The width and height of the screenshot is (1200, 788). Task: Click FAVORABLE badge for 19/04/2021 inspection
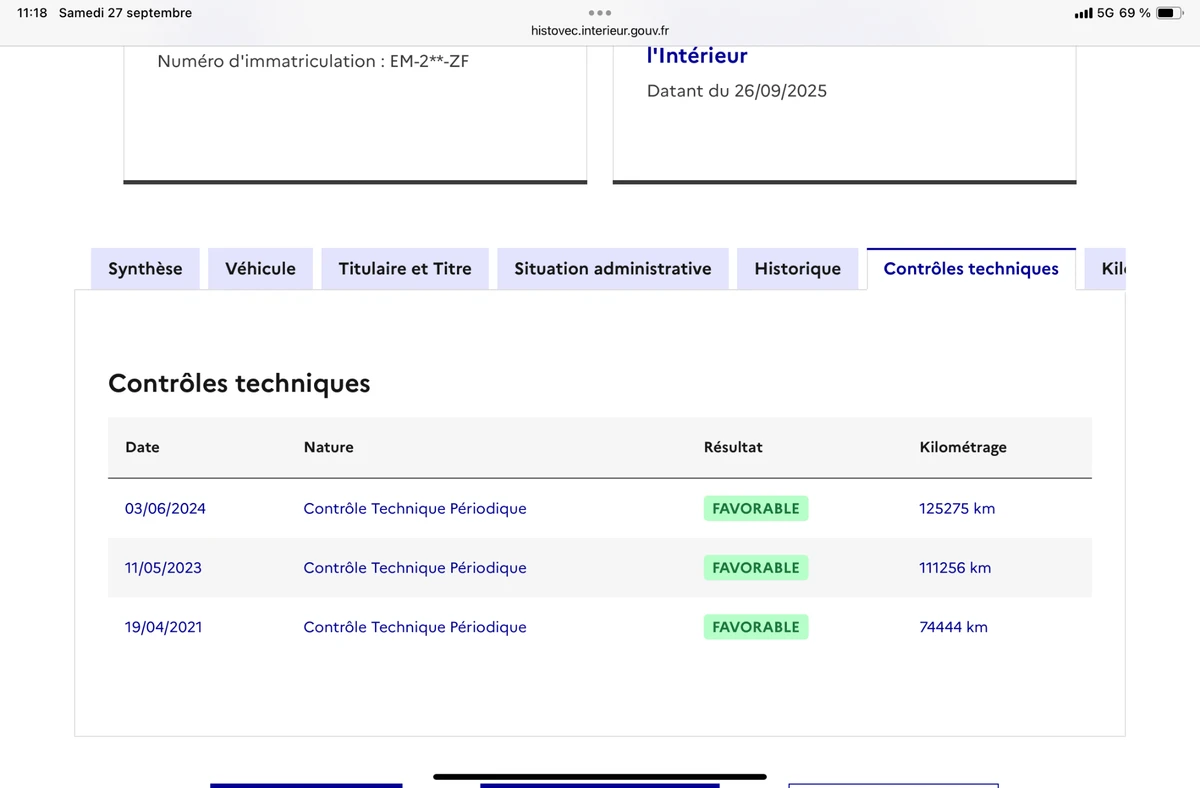pos(755,627)
